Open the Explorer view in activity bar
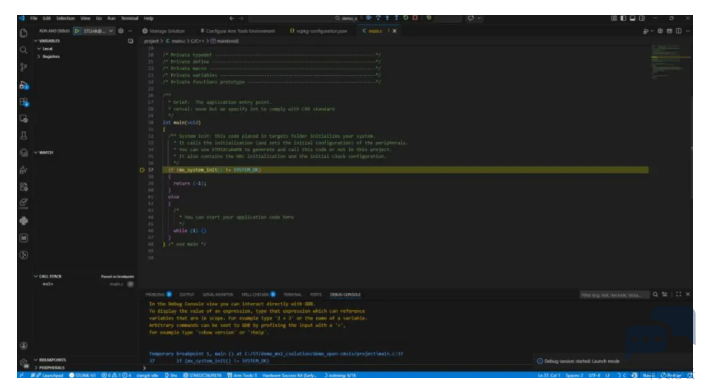 click(24, 33)
